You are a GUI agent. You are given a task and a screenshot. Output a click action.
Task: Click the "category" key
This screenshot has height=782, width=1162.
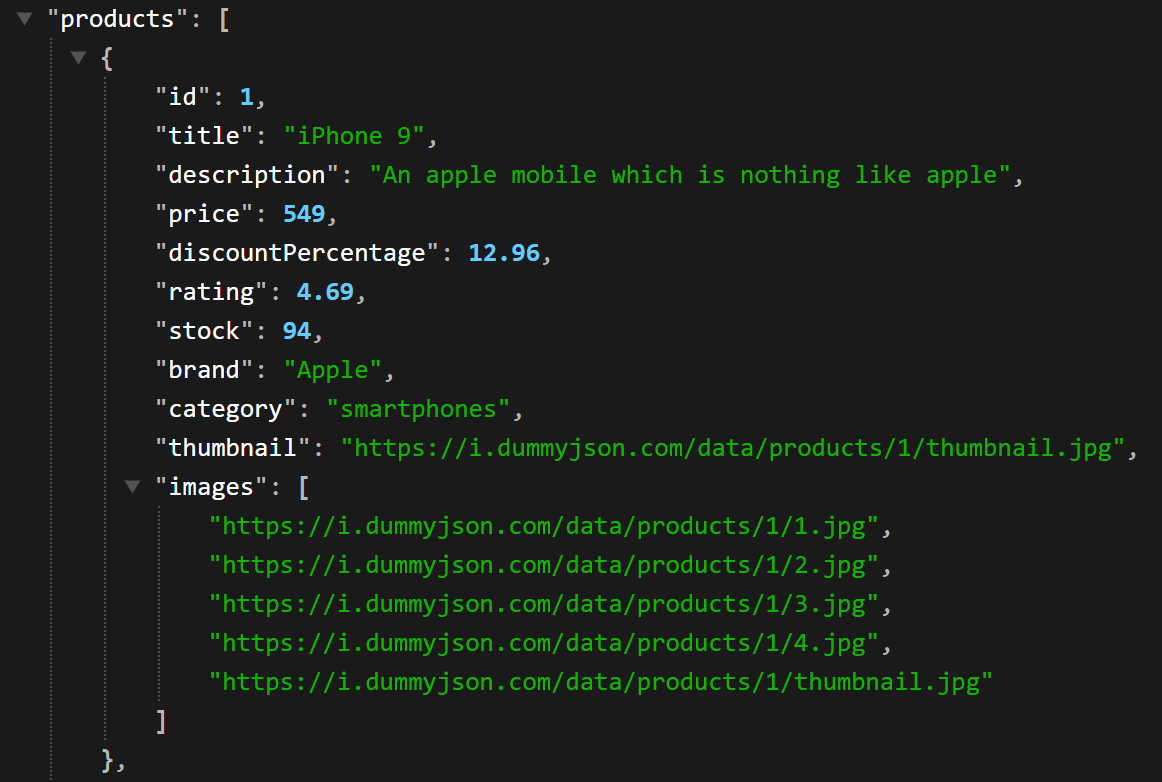(225, 409)
